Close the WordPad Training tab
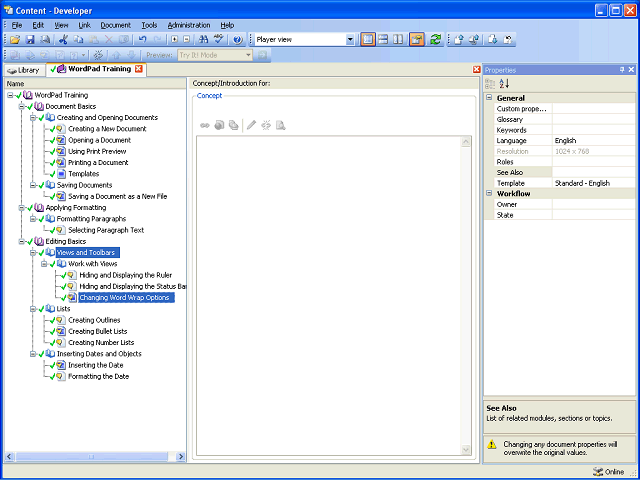Screen dimensions: 640x480 (x=139, y=69)
